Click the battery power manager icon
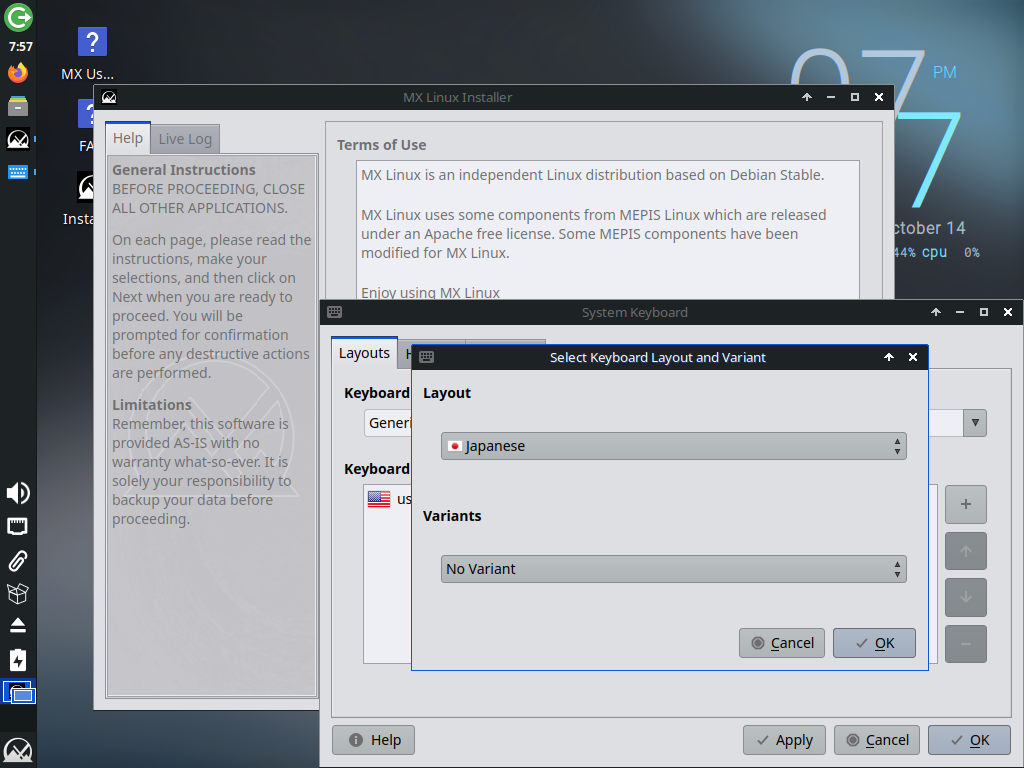The height and width of the screenshot is (768, 1024). tap(18, 660)
